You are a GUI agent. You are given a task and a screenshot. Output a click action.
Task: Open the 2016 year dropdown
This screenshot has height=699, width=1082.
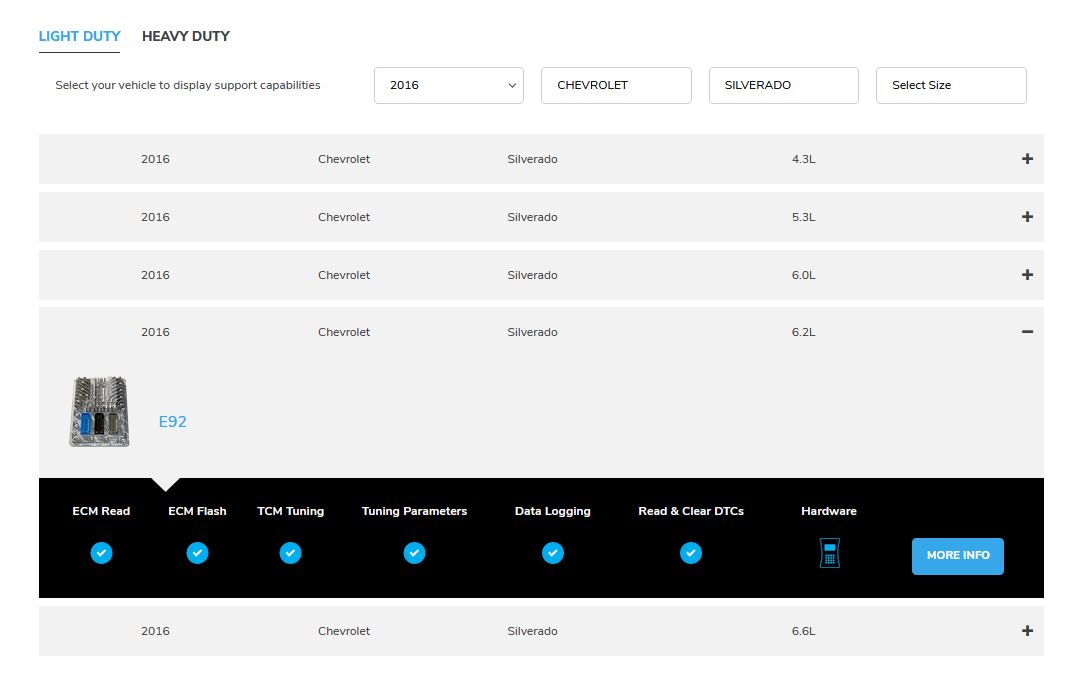click(x=449, y=86)
